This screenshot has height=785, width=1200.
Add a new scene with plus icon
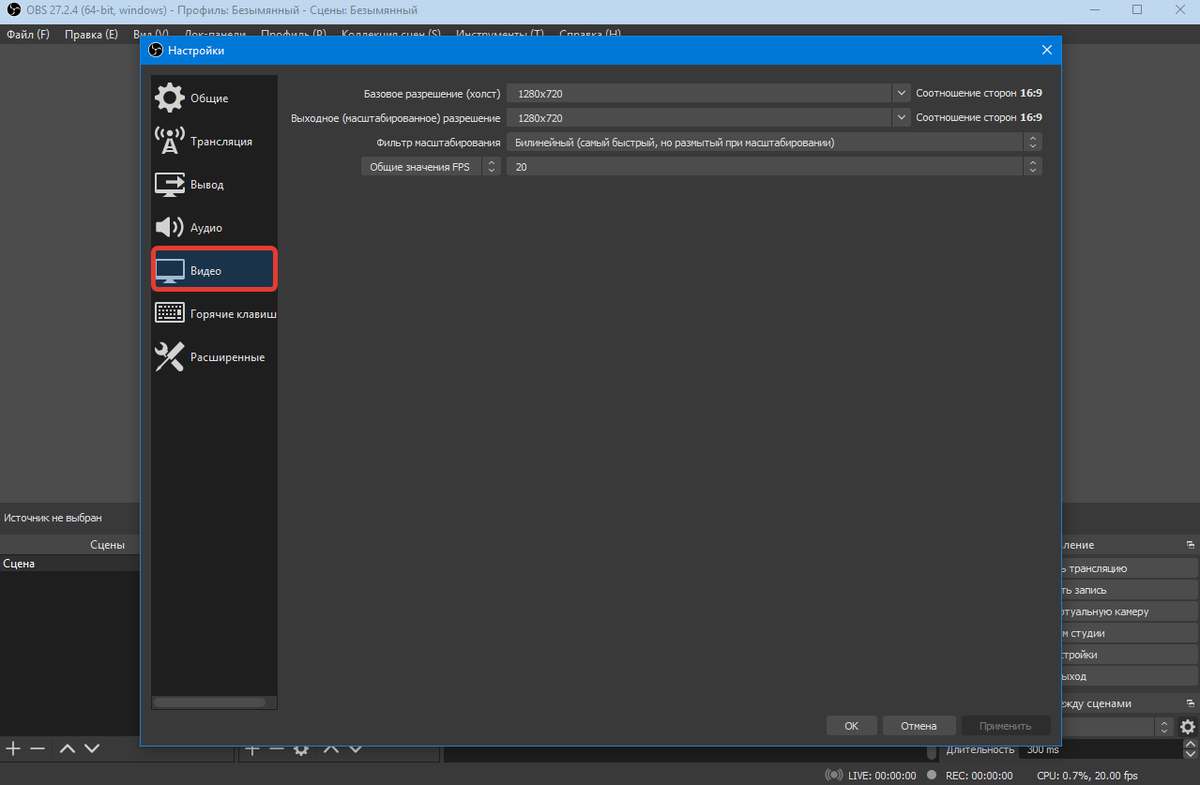tap(13, 748)
